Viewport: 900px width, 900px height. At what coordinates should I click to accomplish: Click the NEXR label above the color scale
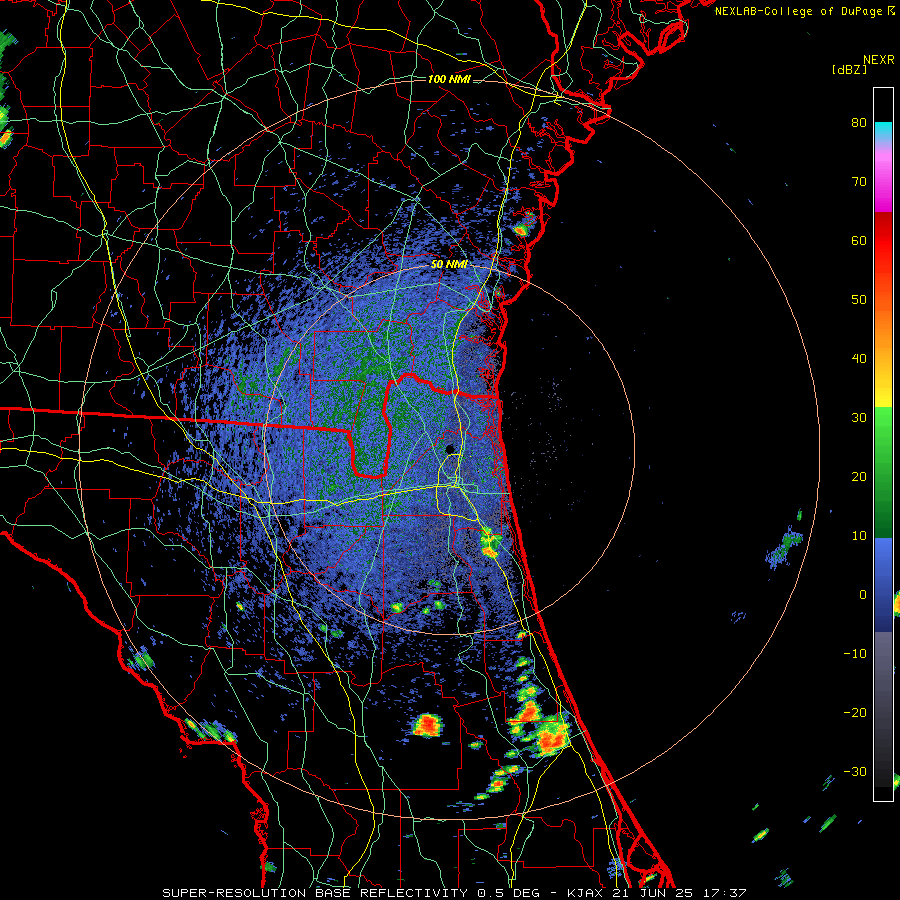pyautogui.click(x=879, y=60)
